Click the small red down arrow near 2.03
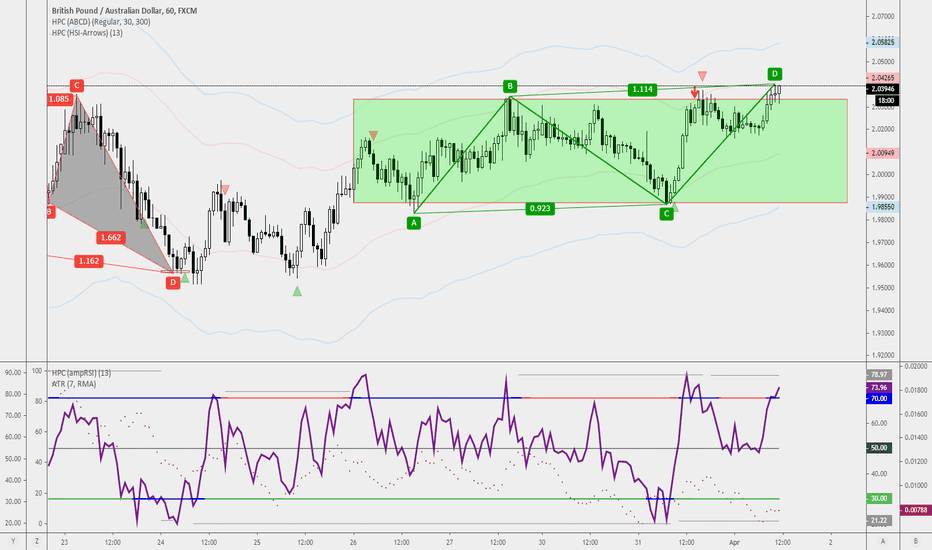Image resolution: width=932 pixels, height=550 pixels. tap(694, 93)
